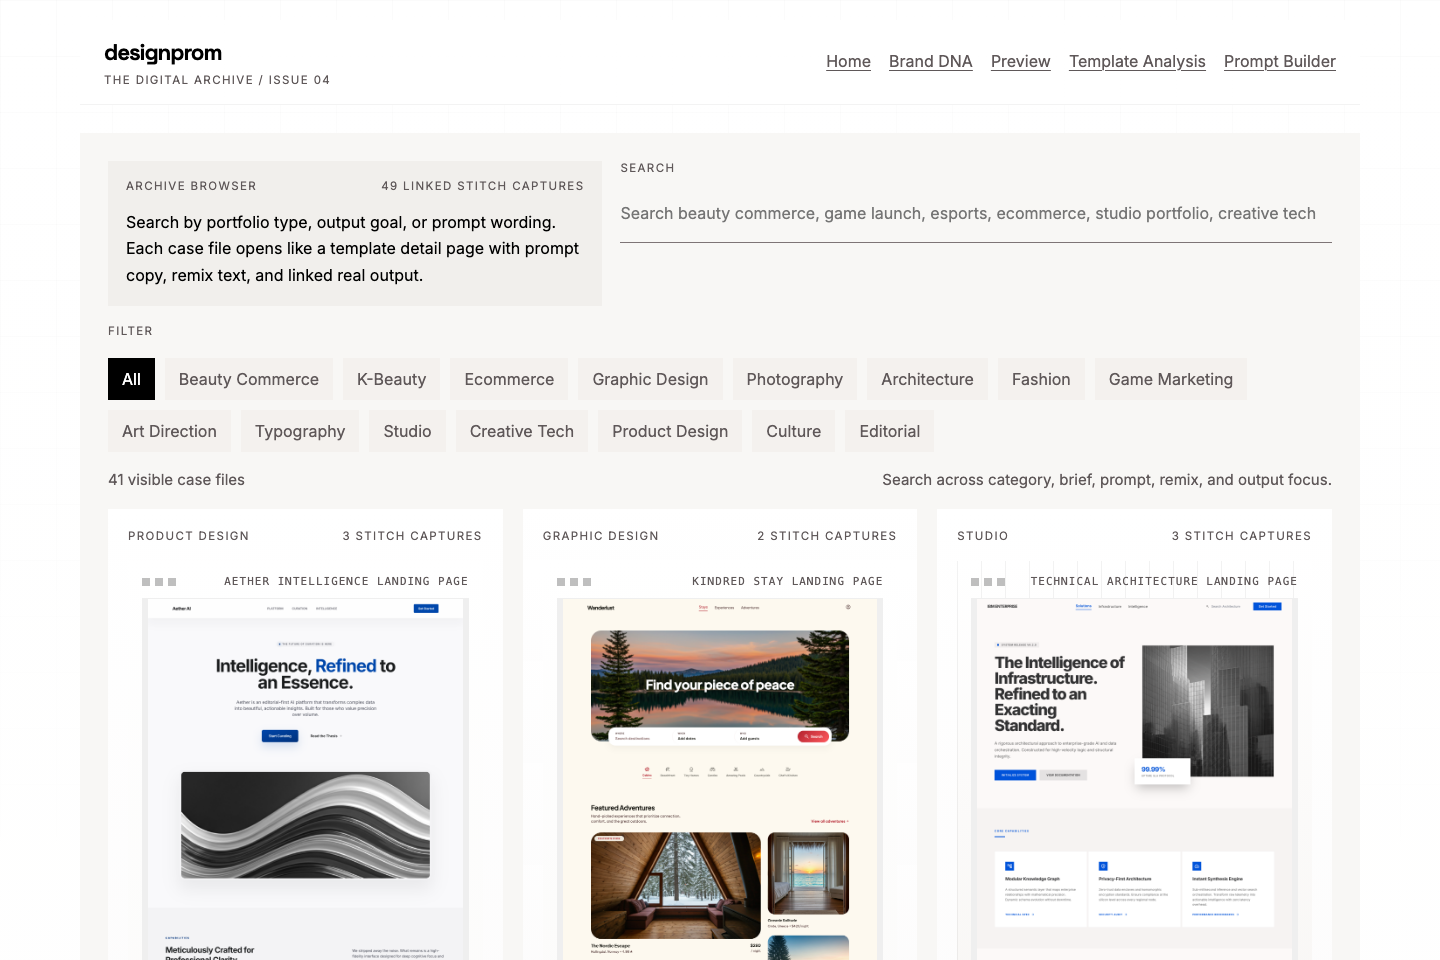1440x960 pixels.
Task: Click the "ARCHIVE BROWSER" heading
Action: tap(191, 186)
